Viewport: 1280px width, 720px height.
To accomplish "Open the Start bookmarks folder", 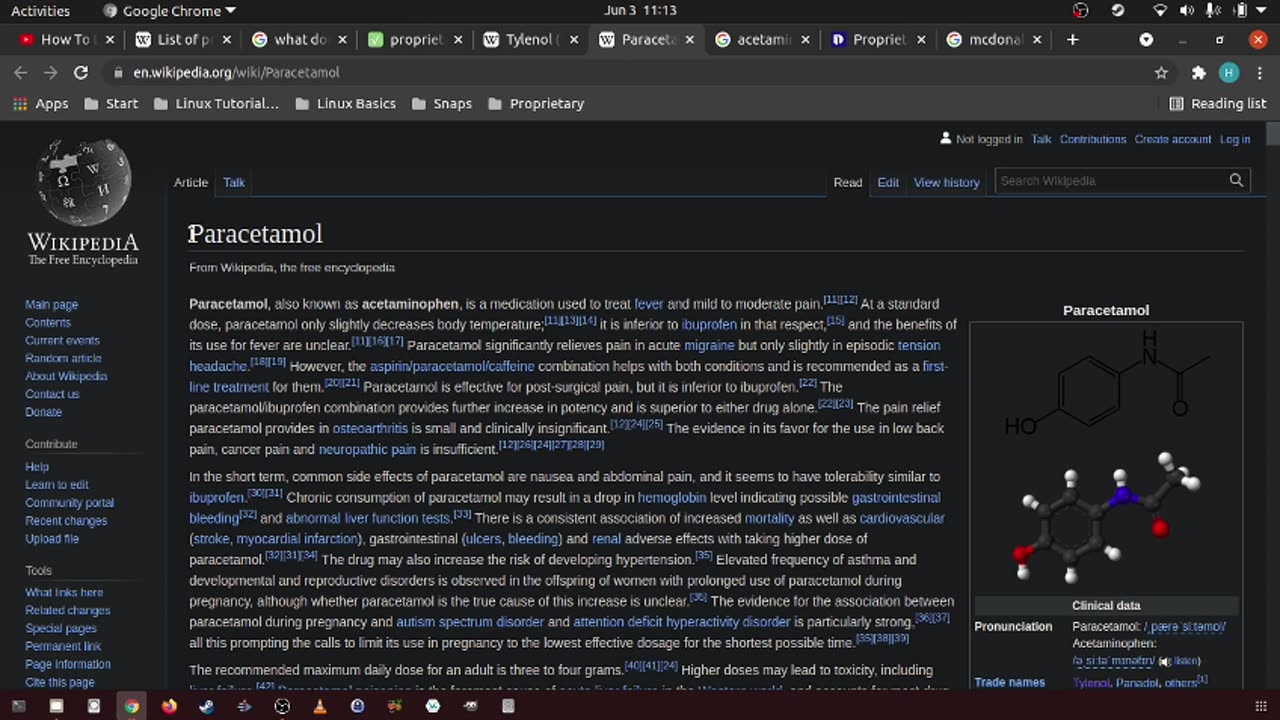I will point(111,103).
